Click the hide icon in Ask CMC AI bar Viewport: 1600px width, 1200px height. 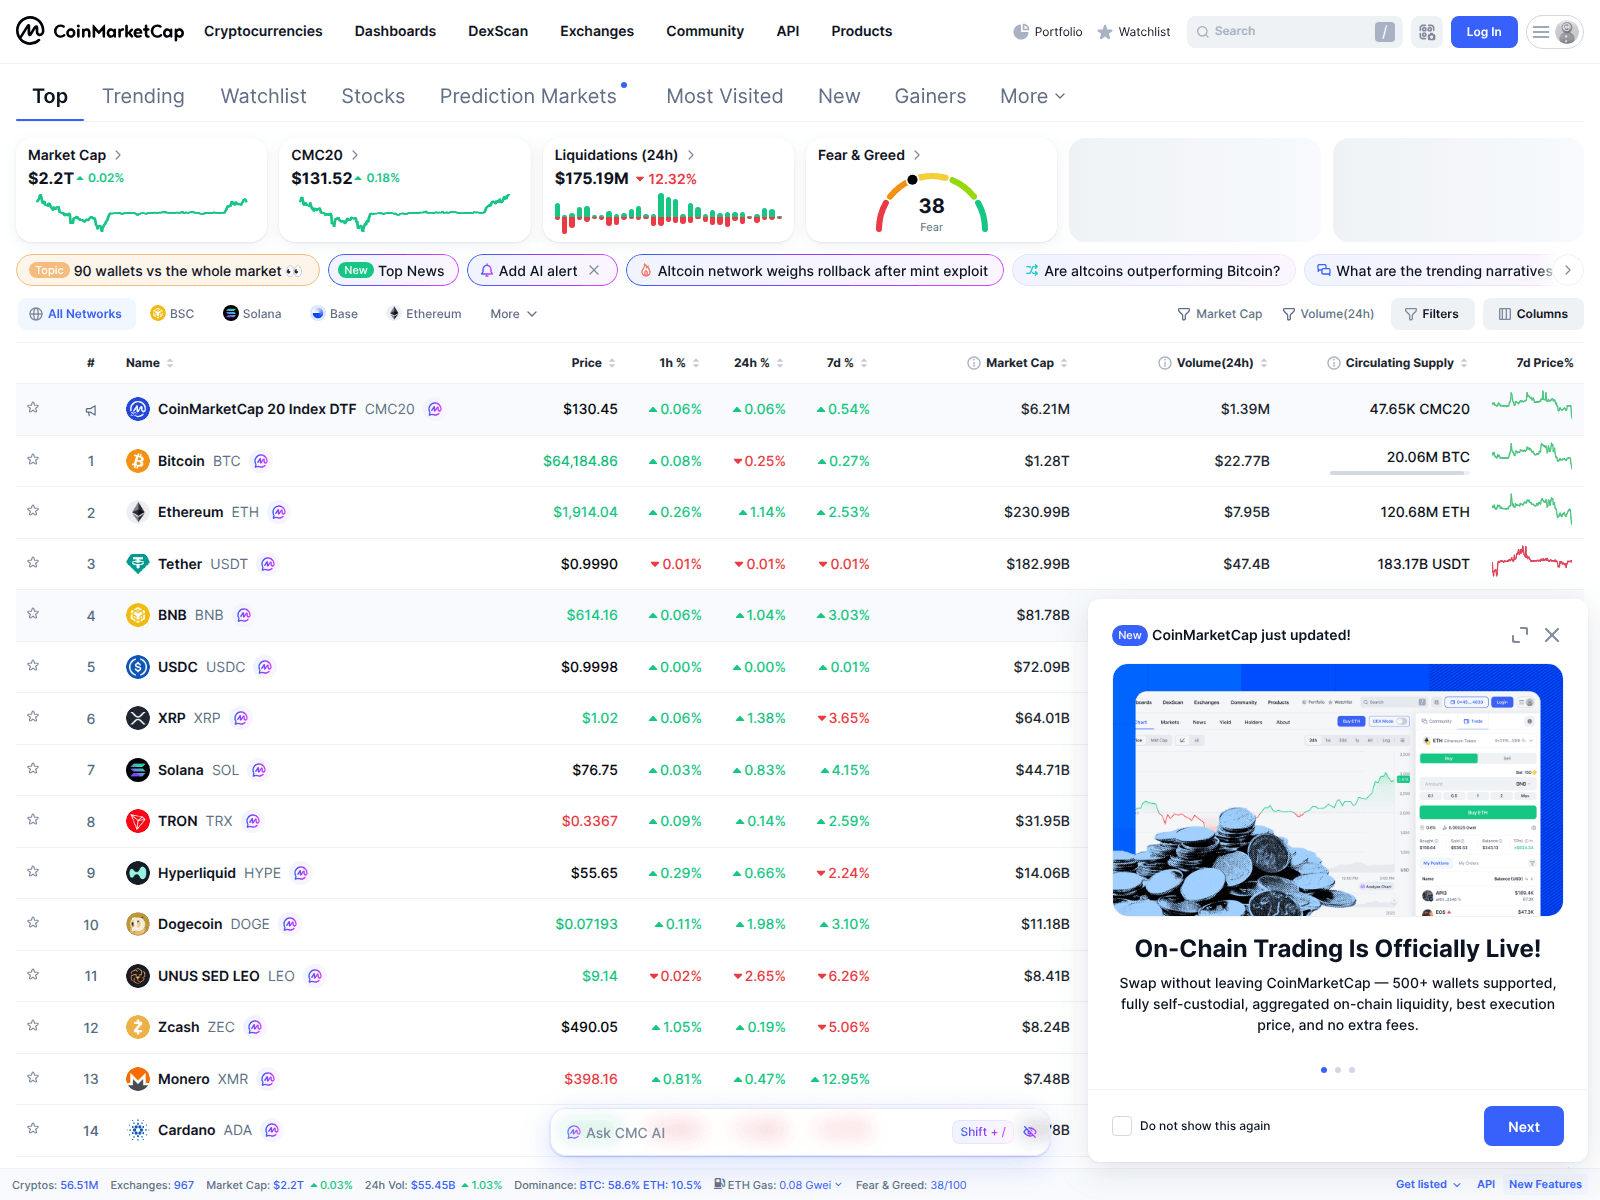[1030, 1132]
